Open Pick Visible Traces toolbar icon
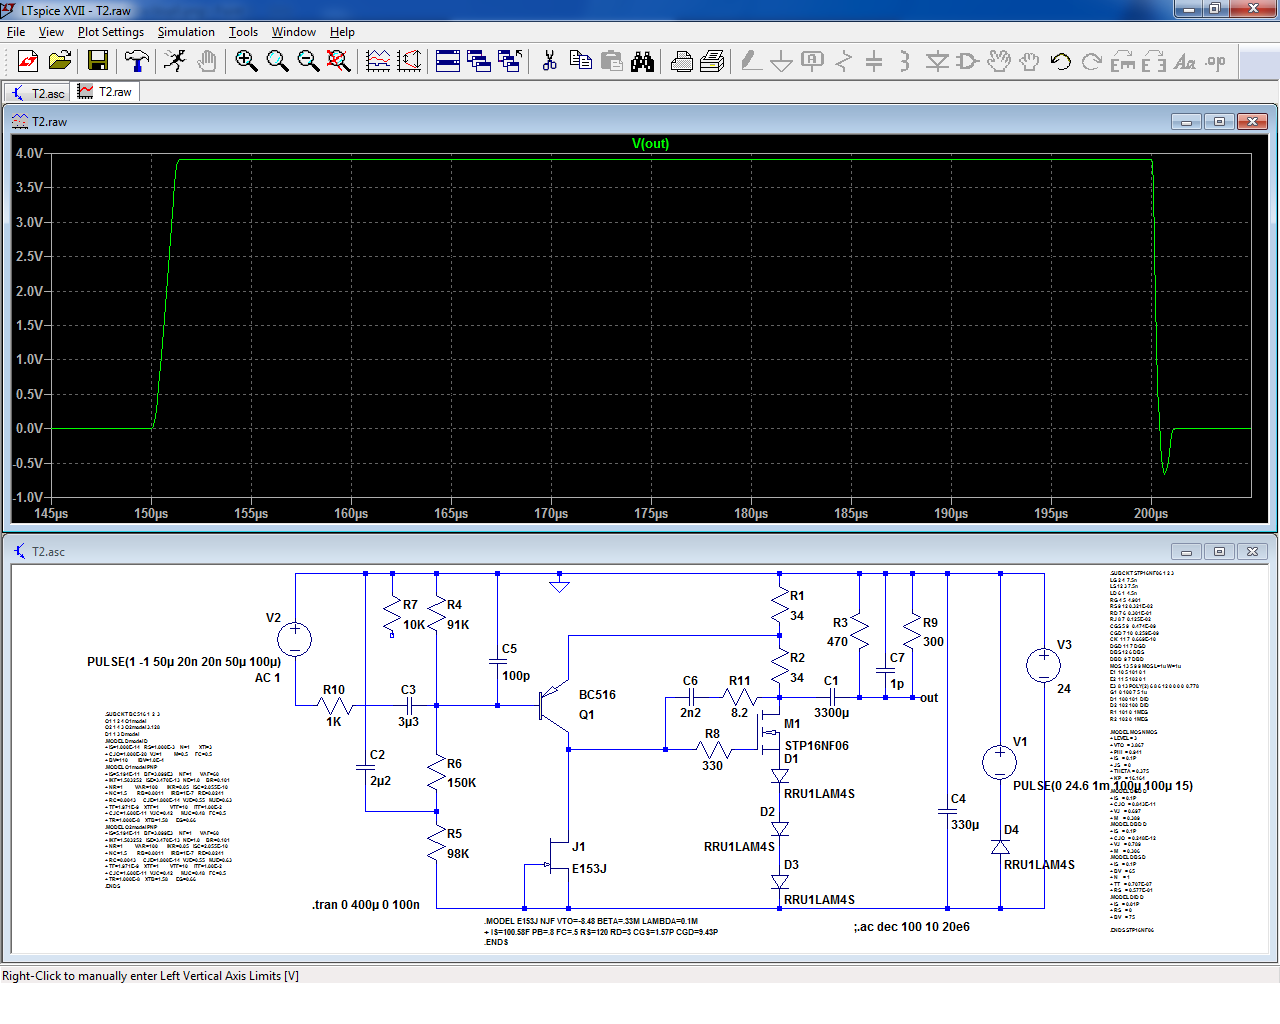 (378, 62)
